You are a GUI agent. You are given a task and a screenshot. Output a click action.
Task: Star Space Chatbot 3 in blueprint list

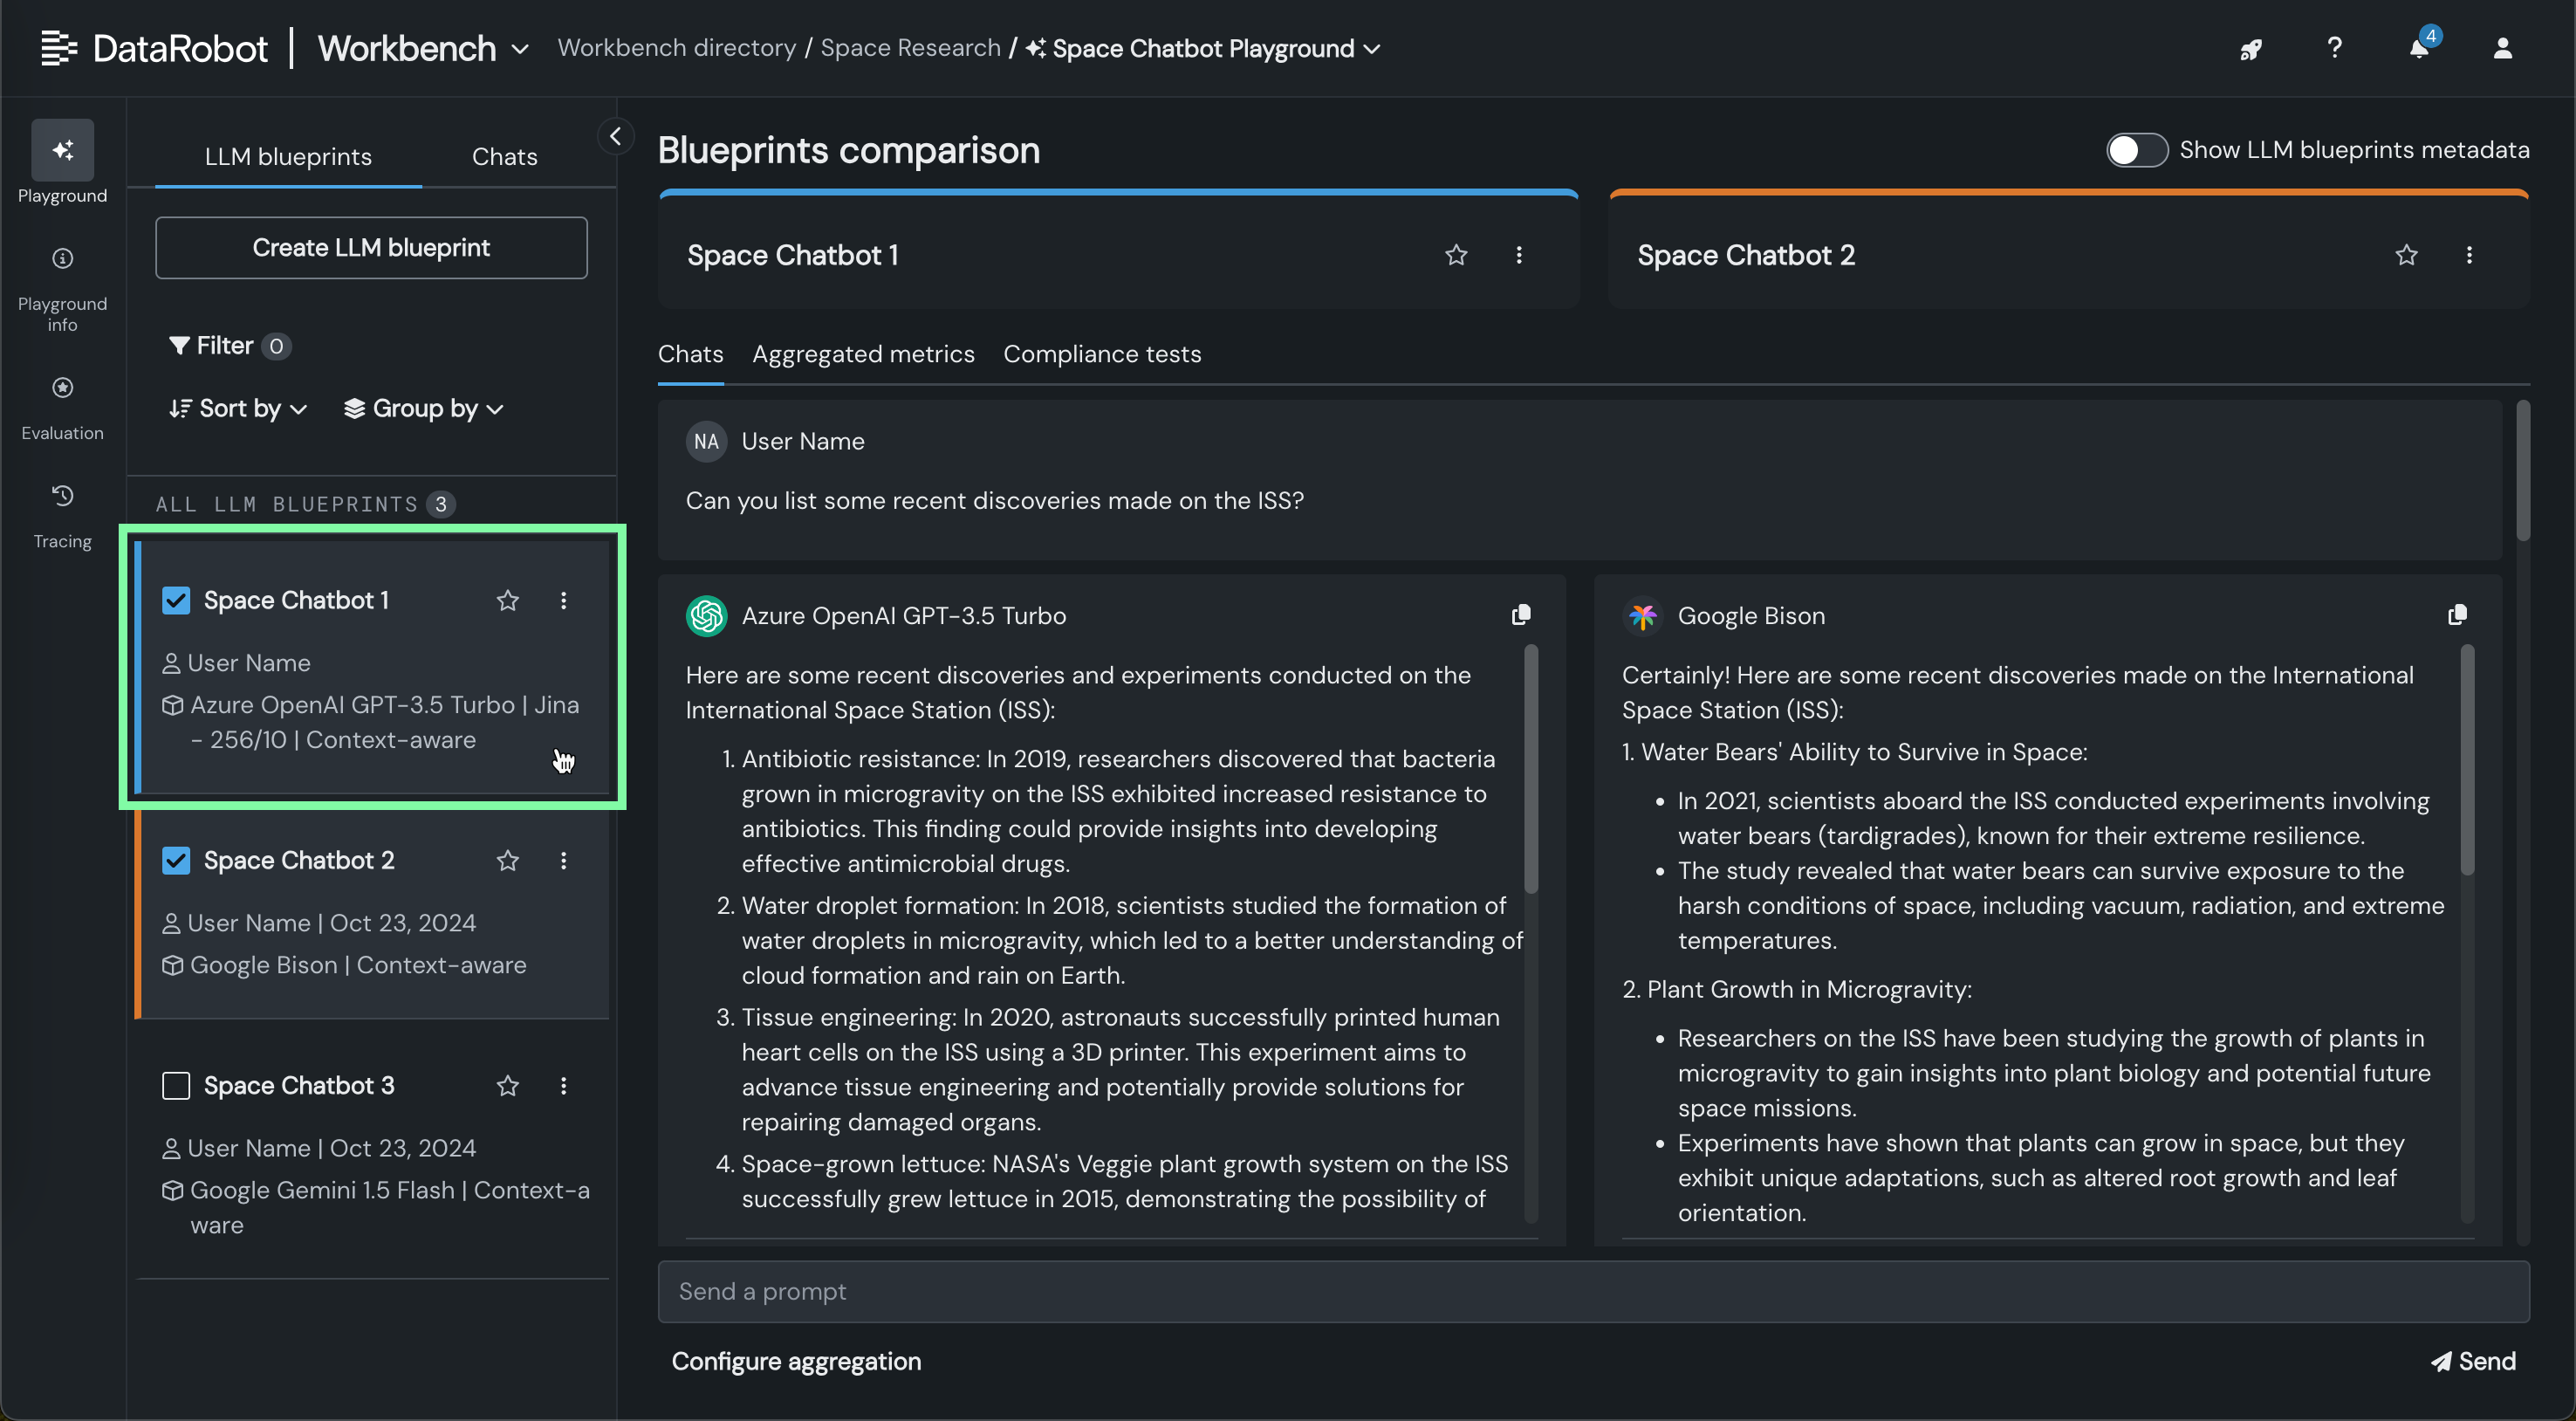point(508,1085)
